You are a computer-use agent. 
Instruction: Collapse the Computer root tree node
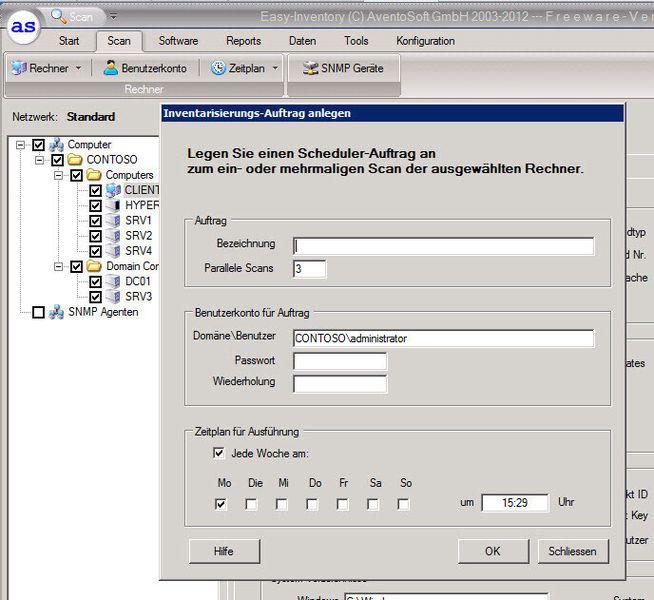(x=22, y=145)
